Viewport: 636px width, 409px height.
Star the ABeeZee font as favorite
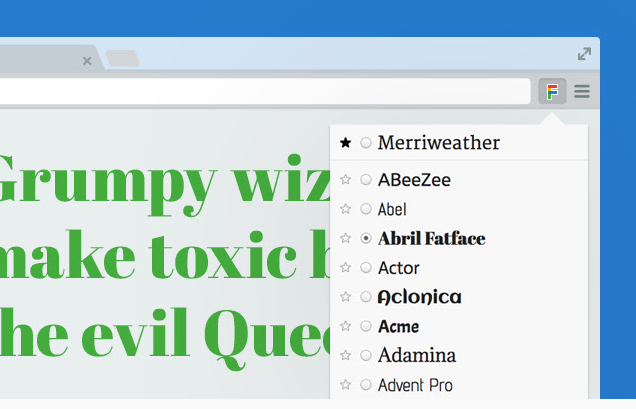[x=346, y=180]
